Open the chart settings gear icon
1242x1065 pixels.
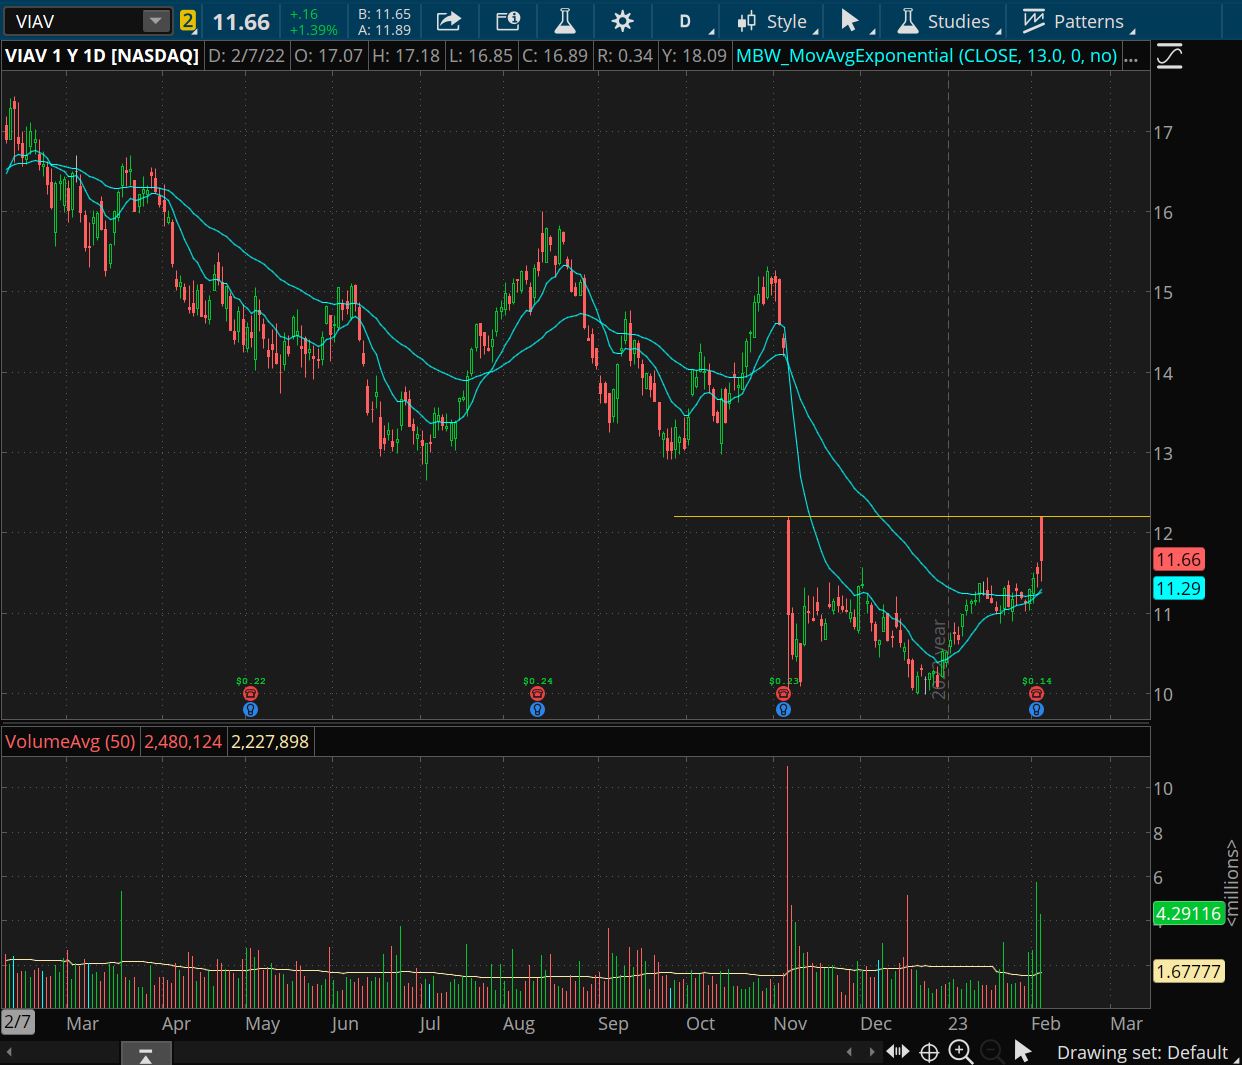click(622, 21)
